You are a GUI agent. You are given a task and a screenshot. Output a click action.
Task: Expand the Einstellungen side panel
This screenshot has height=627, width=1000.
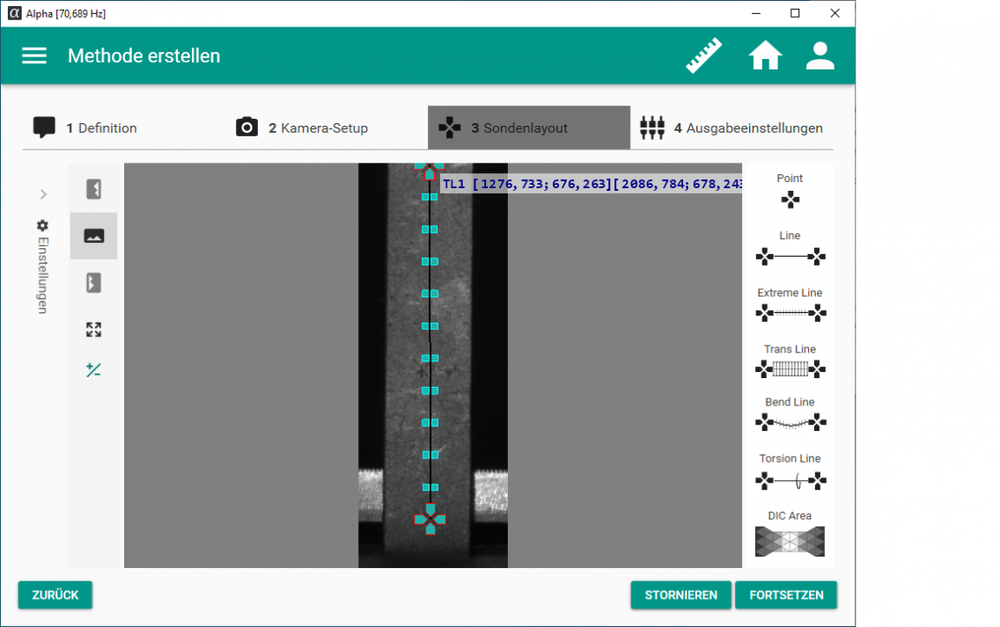(43, 194)
